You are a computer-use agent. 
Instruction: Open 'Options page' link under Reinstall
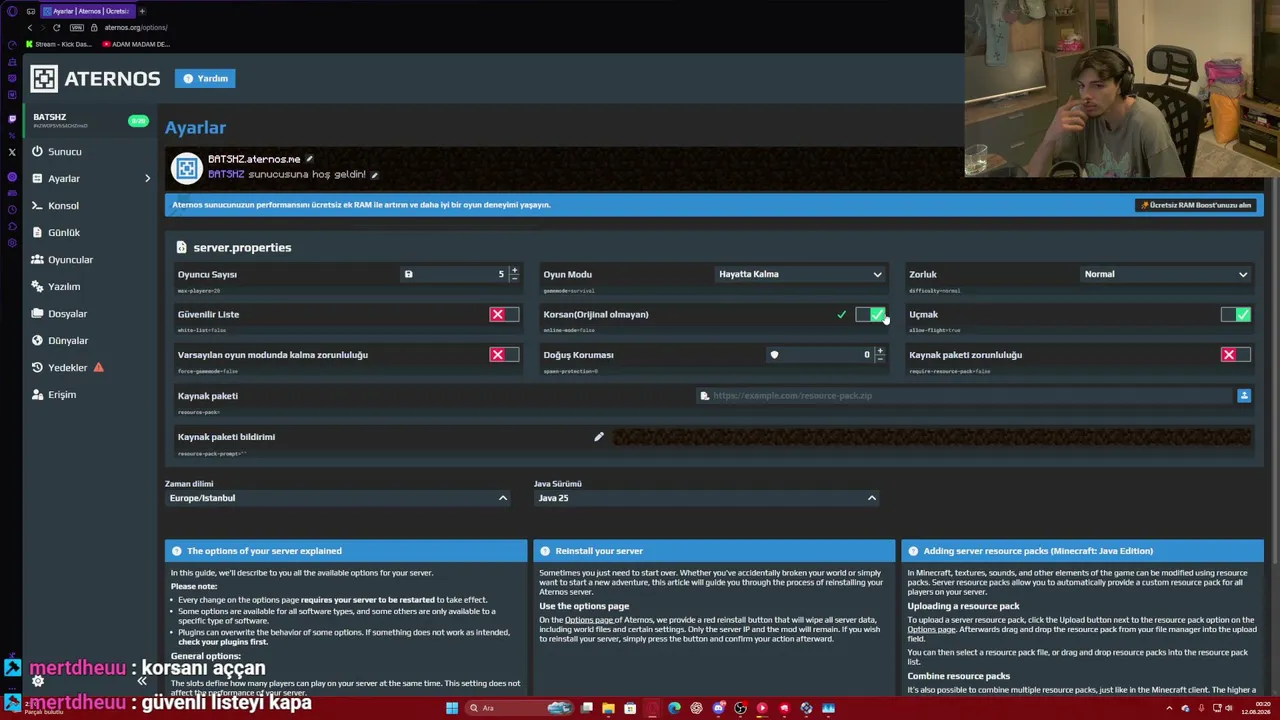(x=589, y=620)
